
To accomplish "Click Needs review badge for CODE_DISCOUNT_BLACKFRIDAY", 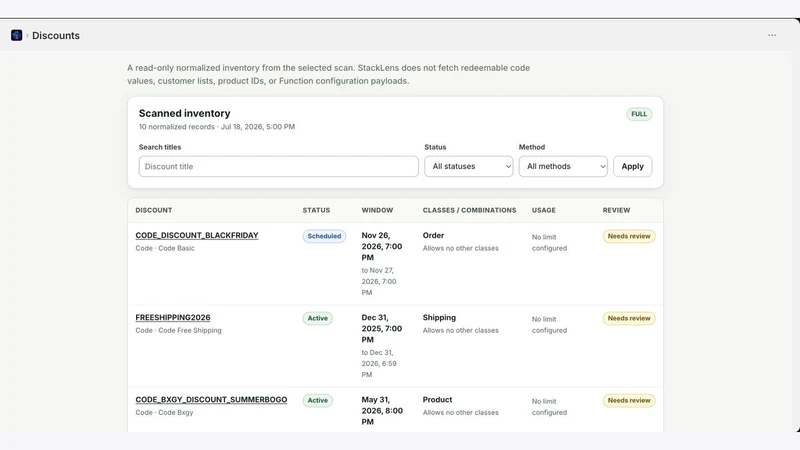I will (x=629, y=236).
